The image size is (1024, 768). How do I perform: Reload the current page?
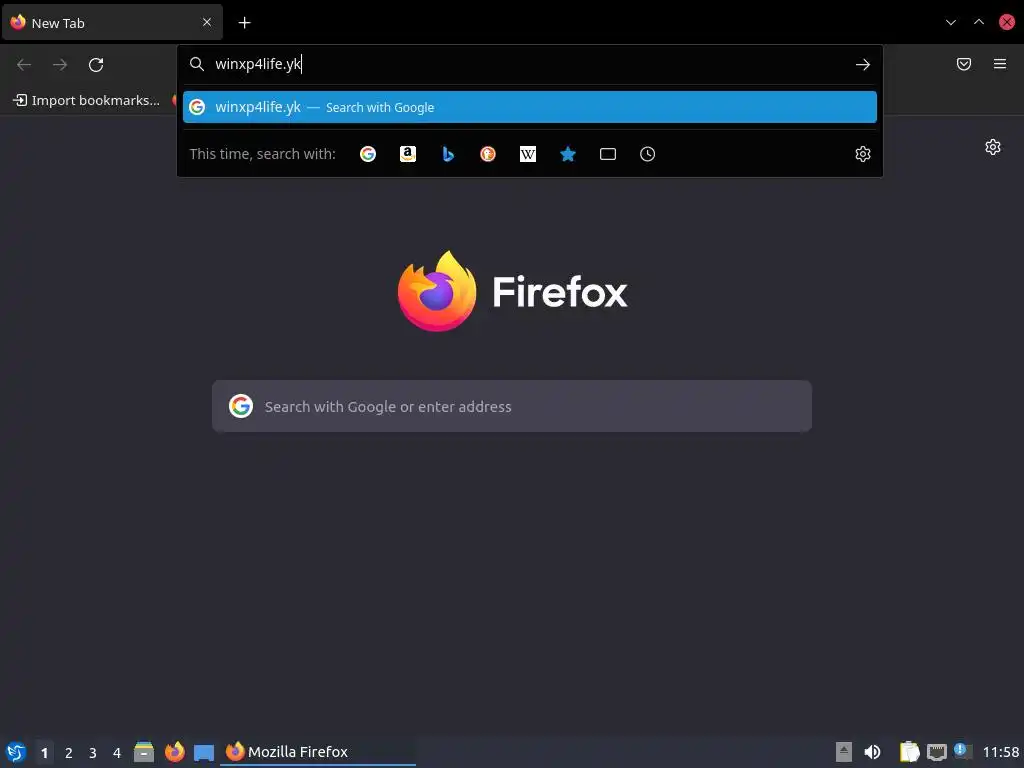click(96, 65)
